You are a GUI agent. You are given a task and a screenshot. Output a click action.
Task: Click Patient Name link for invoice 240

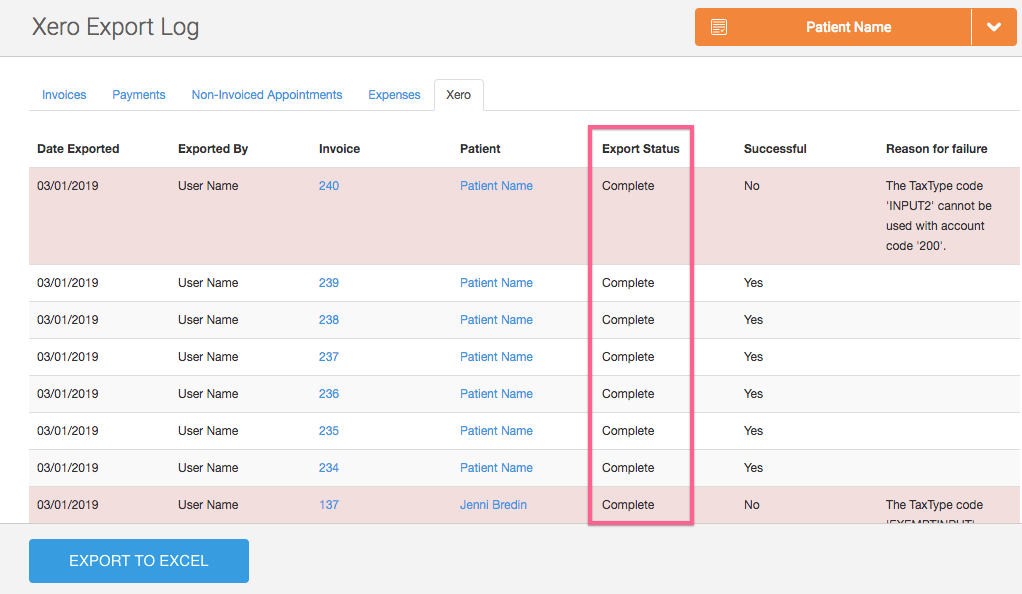[x=496, y=186]
